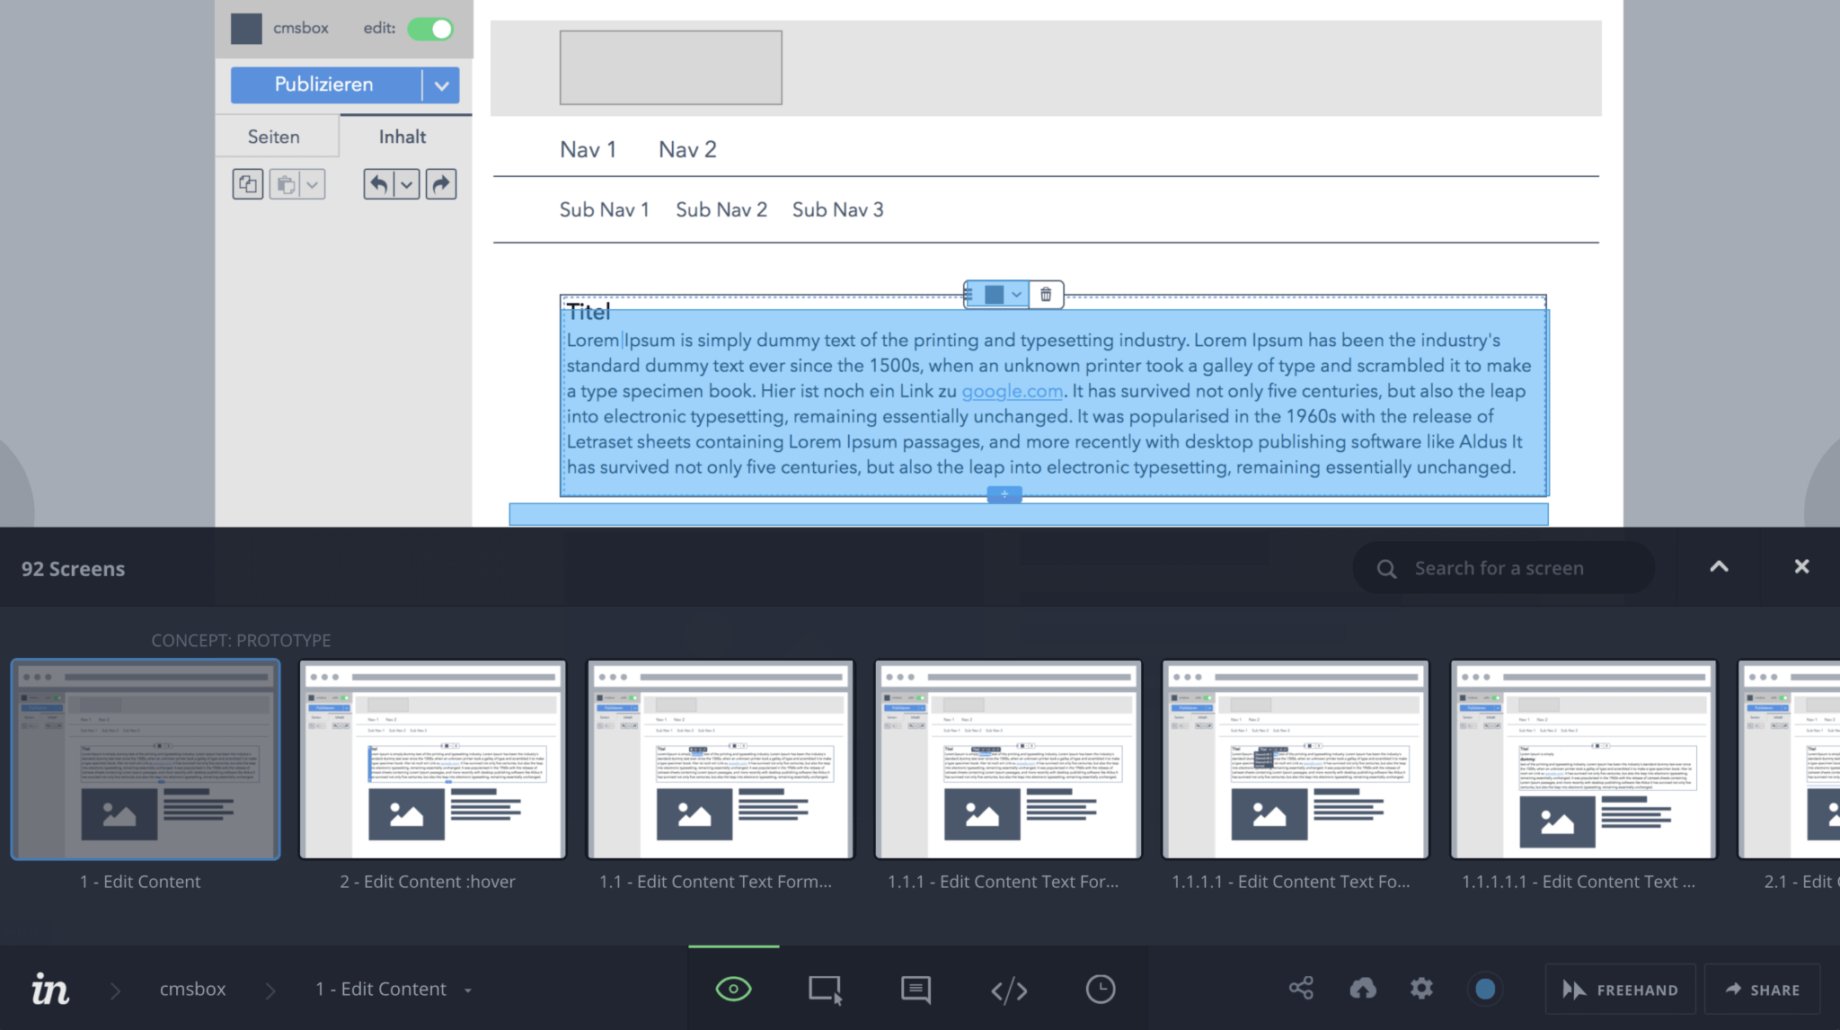
Task: Switch to the Seiten tab
Action: click(x=275, y=136)
